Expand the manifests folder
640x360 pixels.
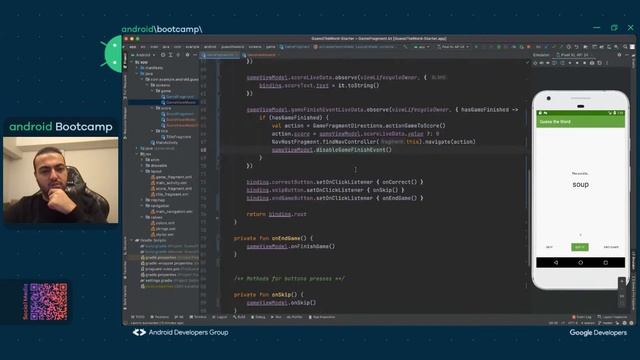pos(138,68)
